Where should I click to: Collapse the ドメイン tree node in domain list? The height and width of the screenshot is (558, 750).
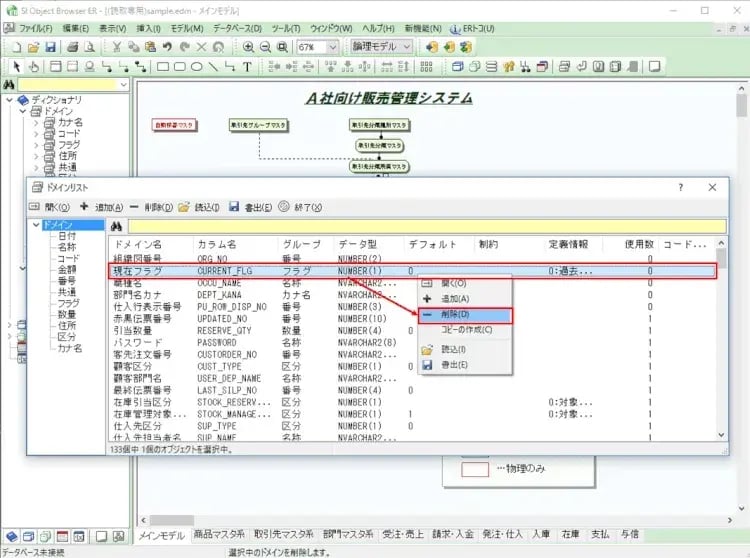click(36, 225)
